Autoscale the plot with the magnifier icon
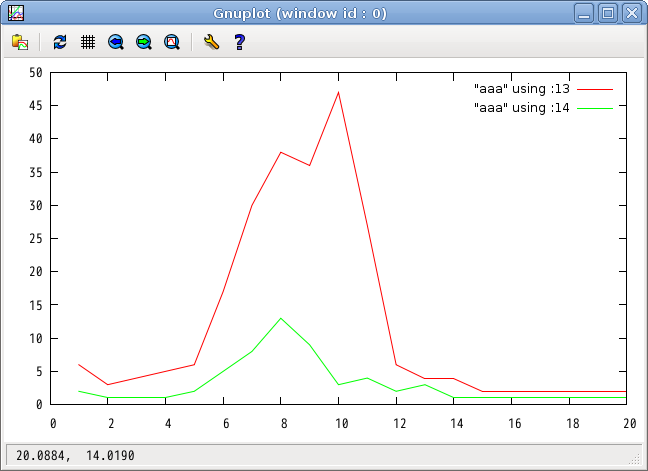 [172, 42]
